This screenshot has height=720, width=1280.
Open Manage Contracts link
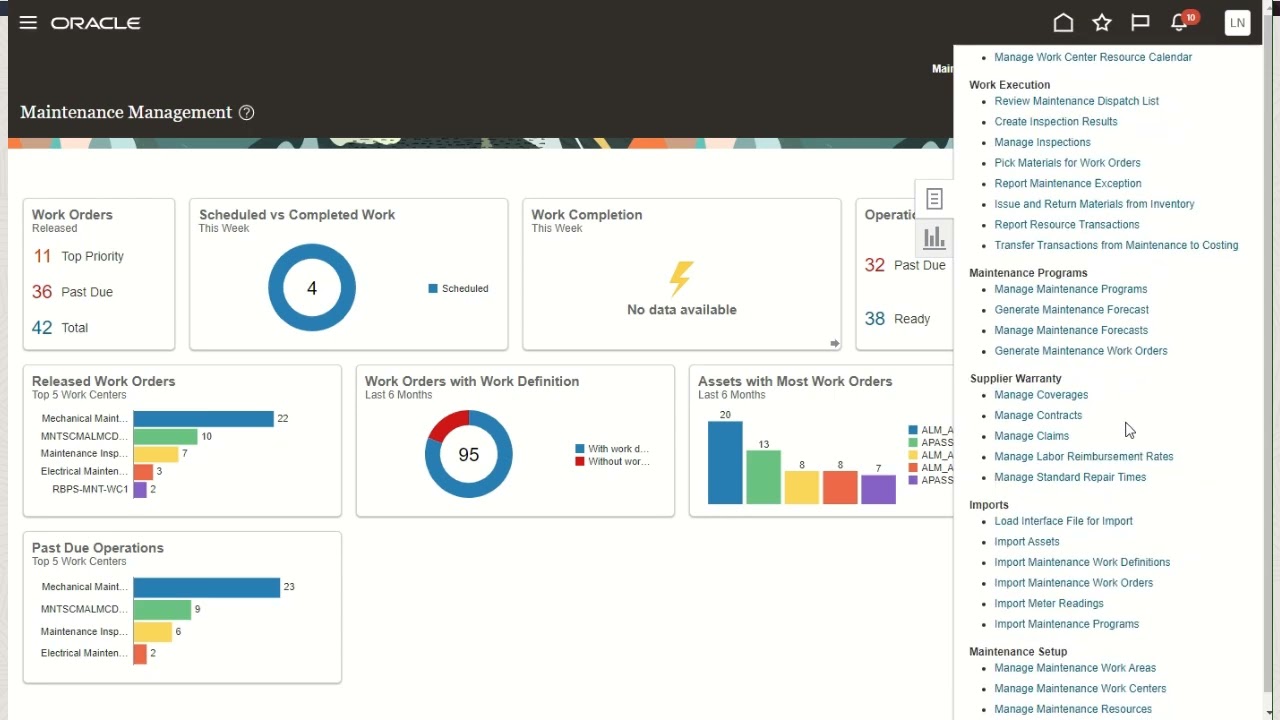pyautogui.click(x=1038, y=416)
